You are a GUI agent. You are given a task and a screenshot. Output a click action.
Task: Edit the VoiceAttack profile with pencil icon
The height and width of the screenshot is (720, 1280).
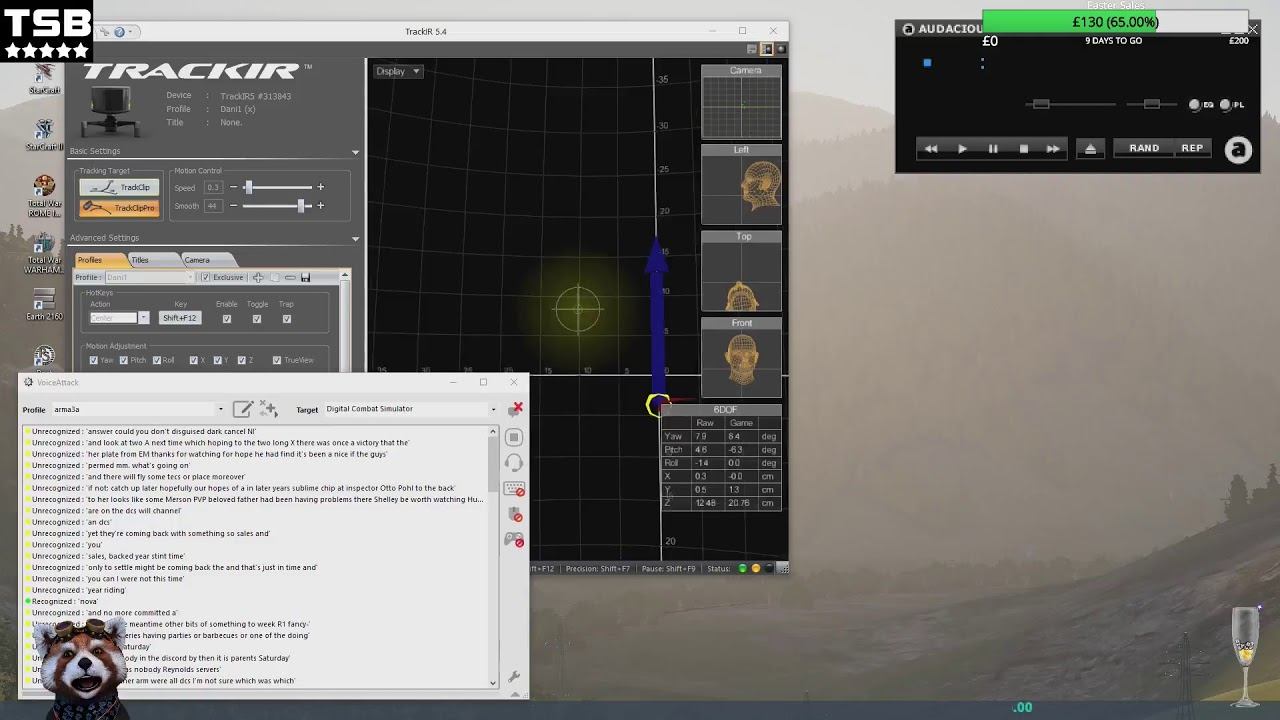(242, 409)
